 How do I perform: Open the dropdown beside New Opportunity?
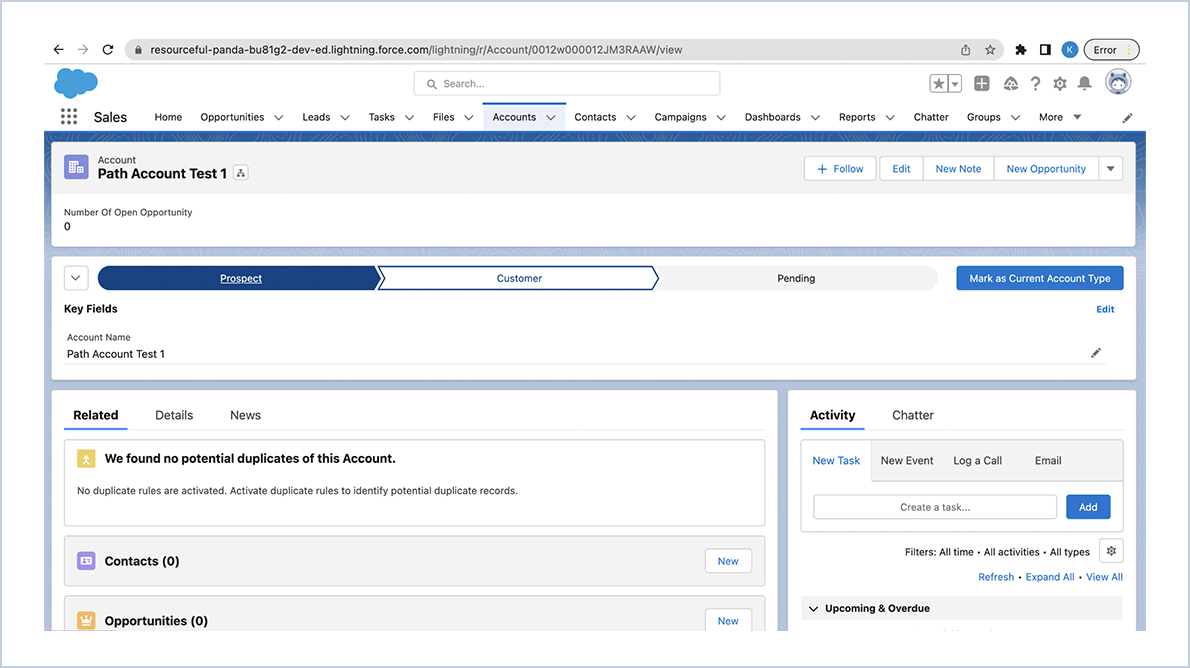coord(1110,168)
